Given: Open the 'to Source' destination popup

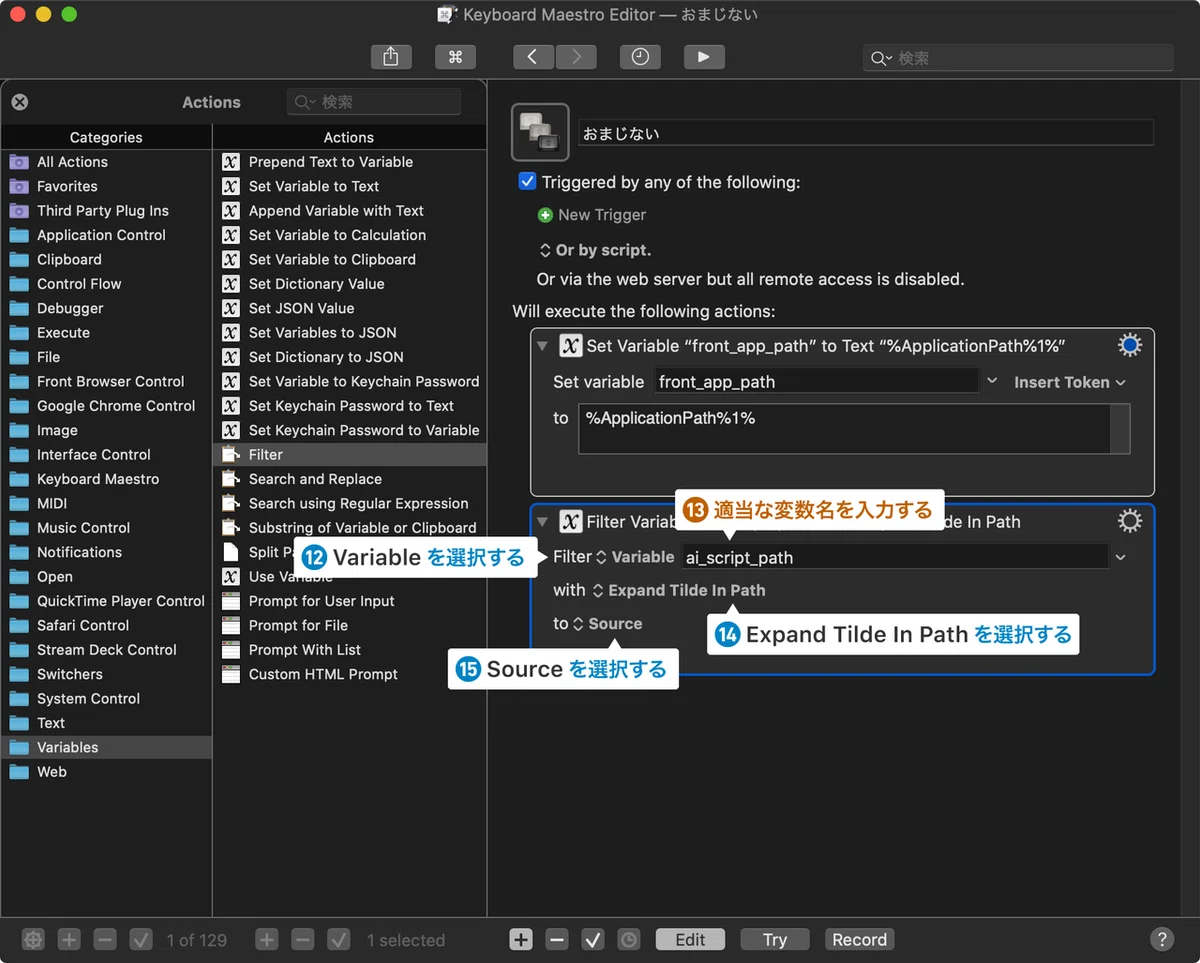Looking at the screenshot, I should coord(607,623).
